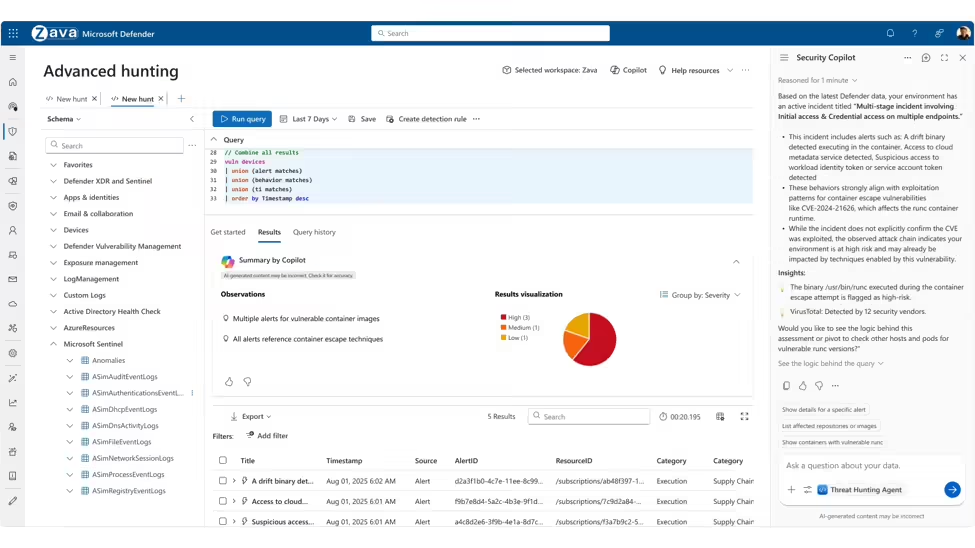This screenshot has width=975, height=548.
Task: Open Group by: Severity dropdown
Action: 700,295
